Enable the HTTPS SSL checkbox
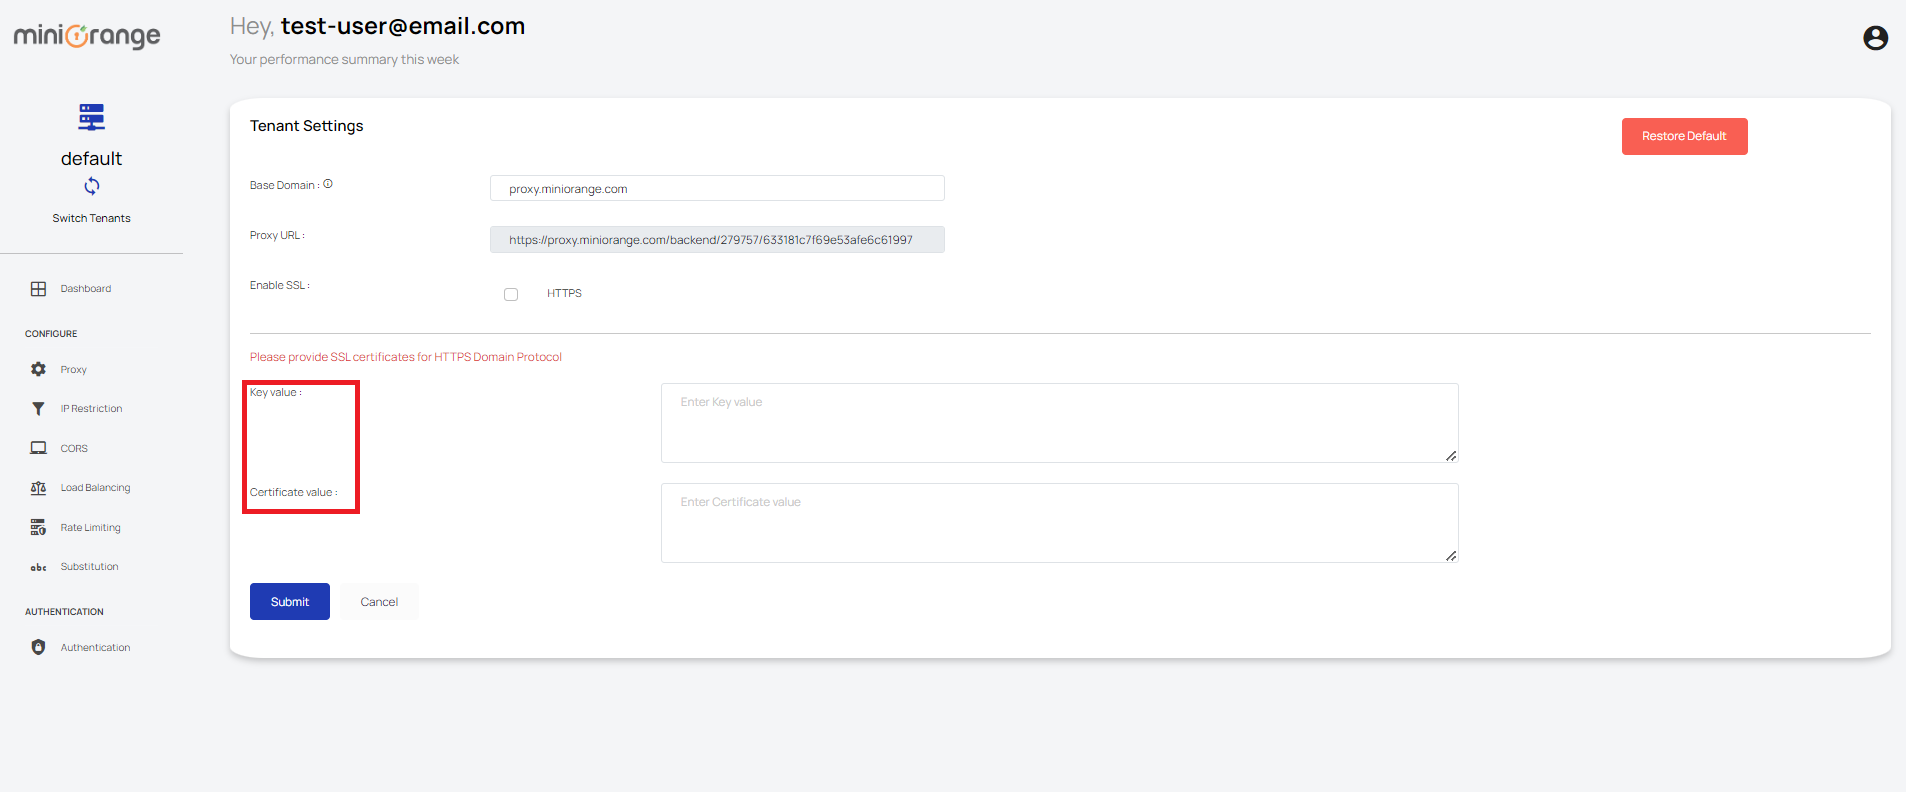Image resolution: width=1906 pixels, height=792 pixels. pos(511,294)
